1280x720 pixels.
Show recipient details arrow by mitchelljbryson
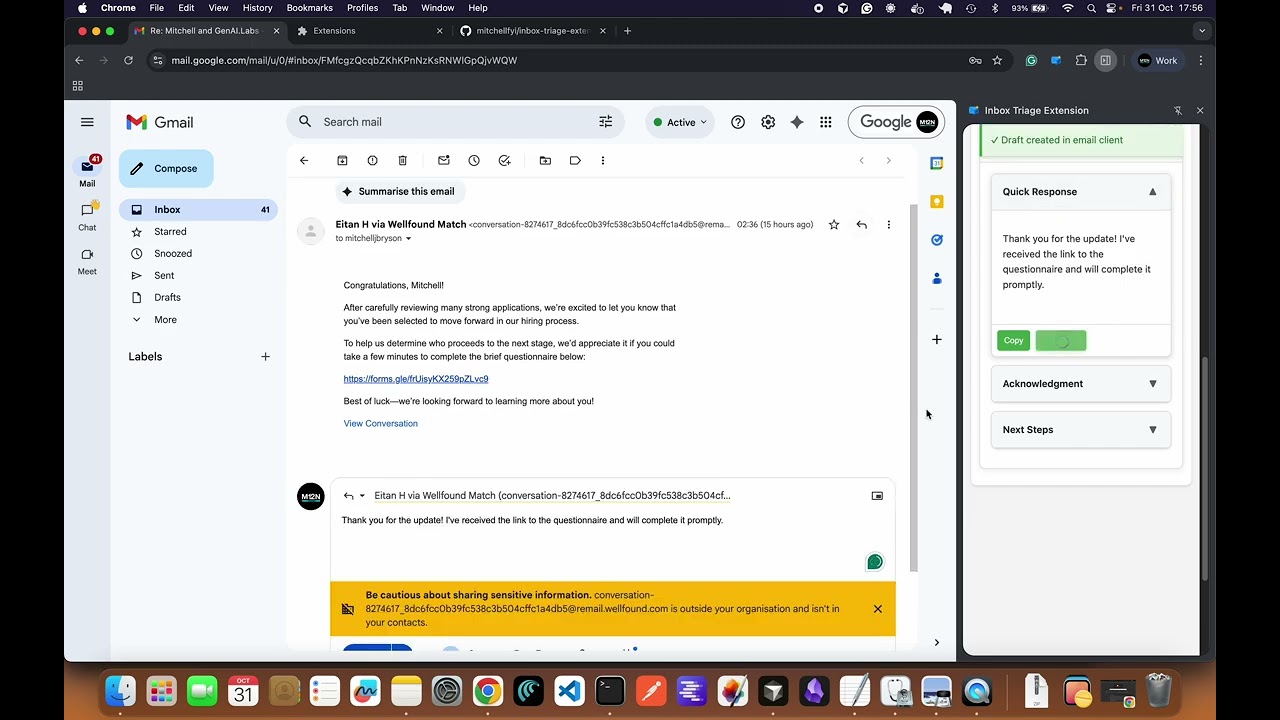[408, 239]
